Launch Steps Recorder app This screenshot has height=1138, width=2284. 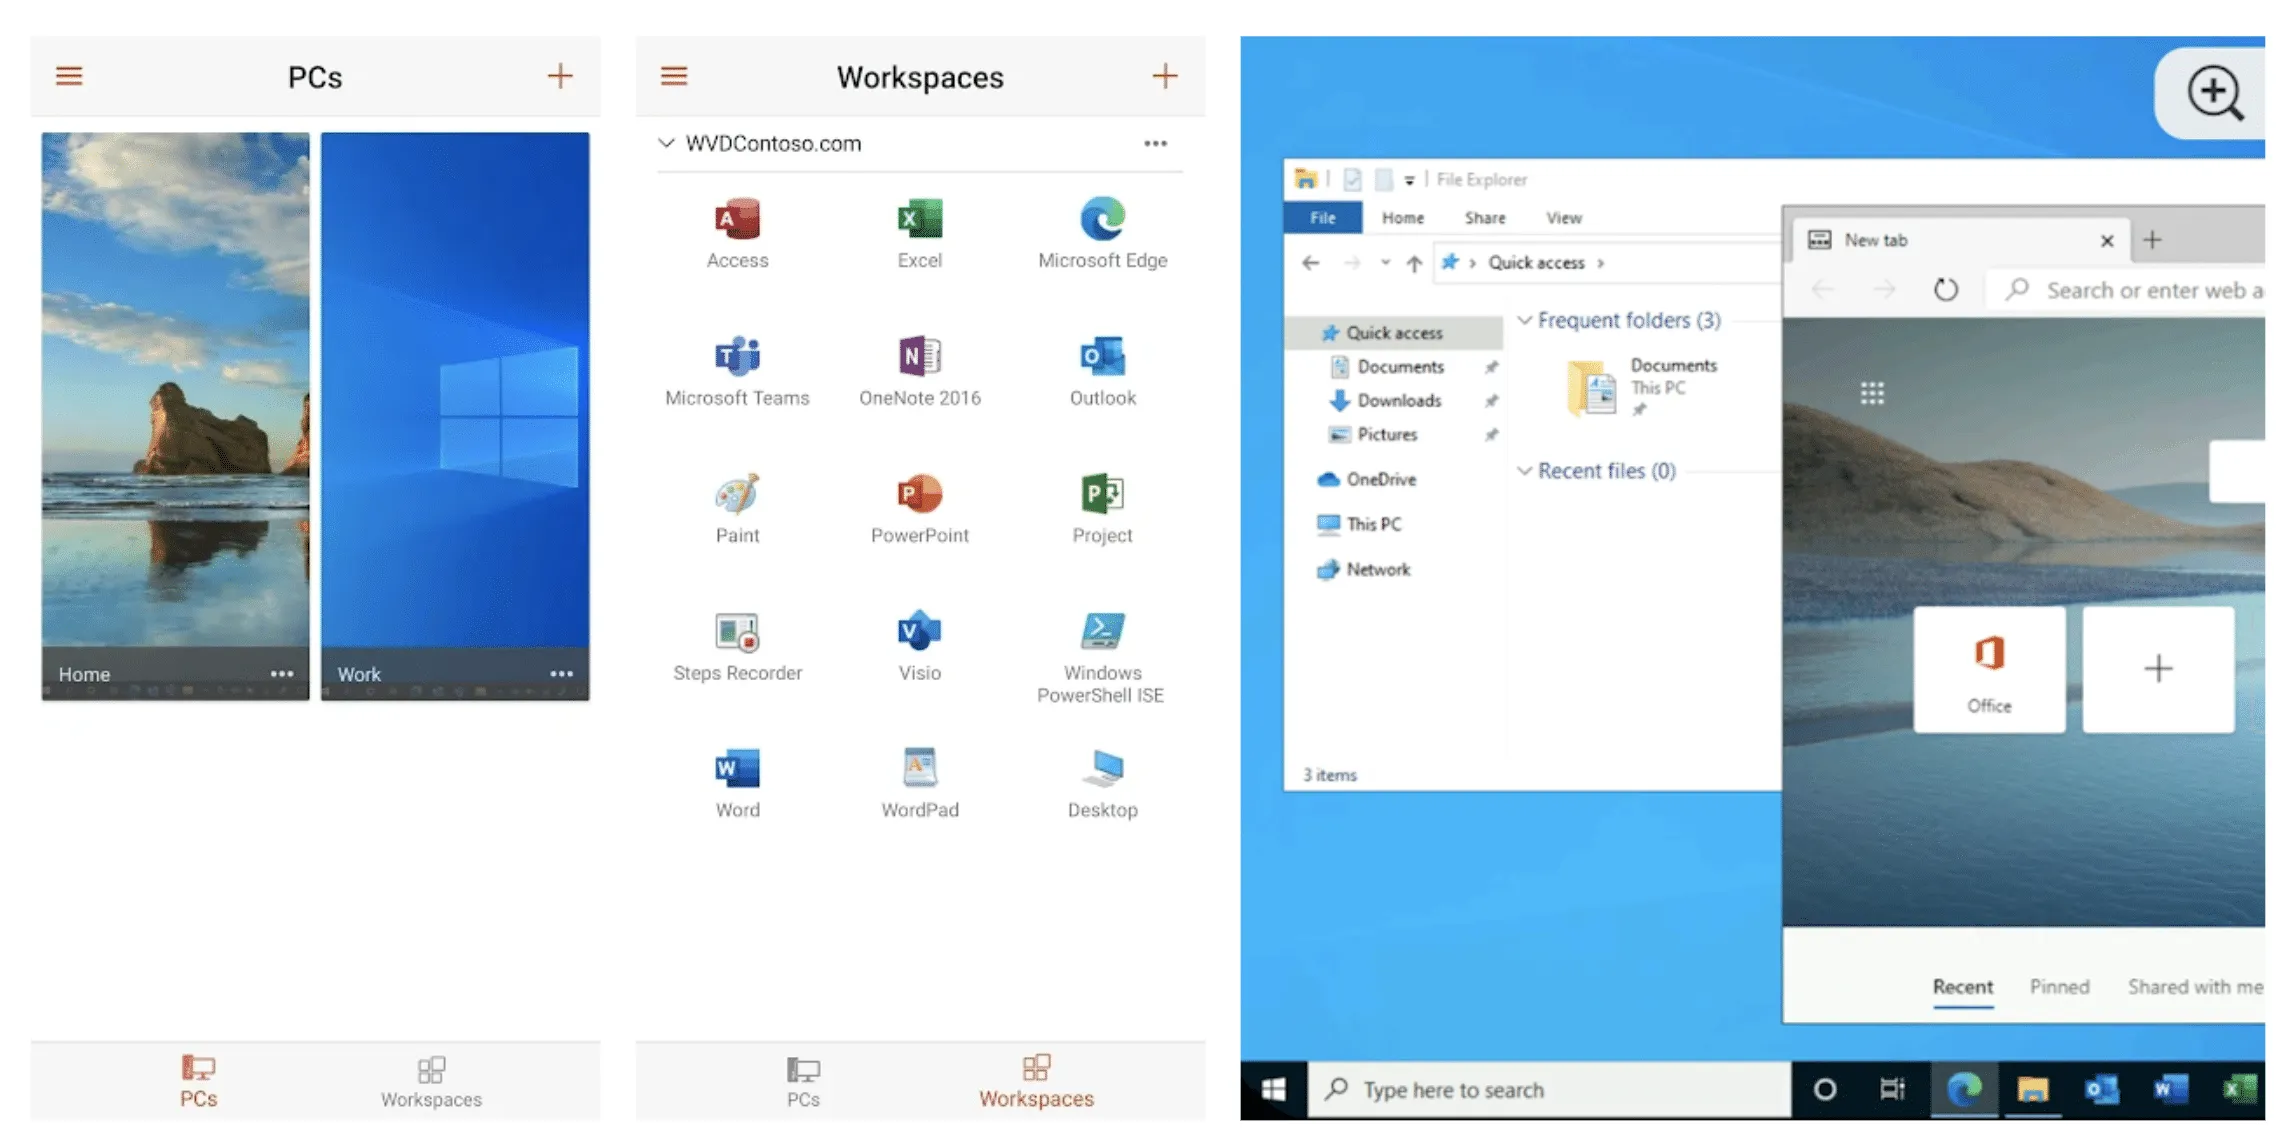pos(737,646)
